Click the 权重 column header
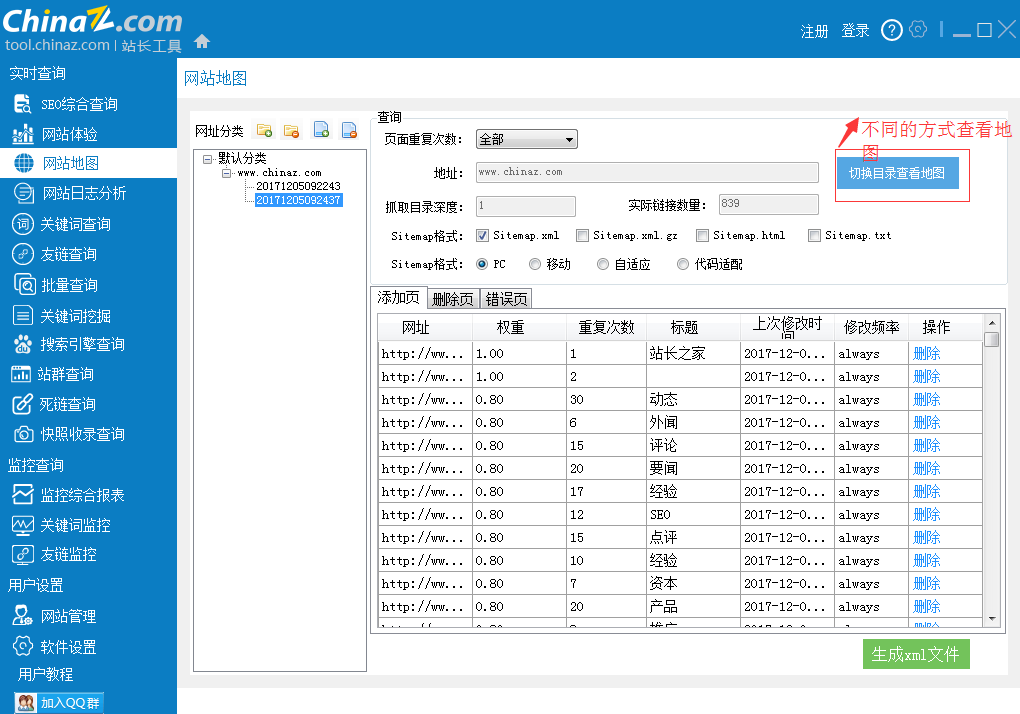 (519, 327)
